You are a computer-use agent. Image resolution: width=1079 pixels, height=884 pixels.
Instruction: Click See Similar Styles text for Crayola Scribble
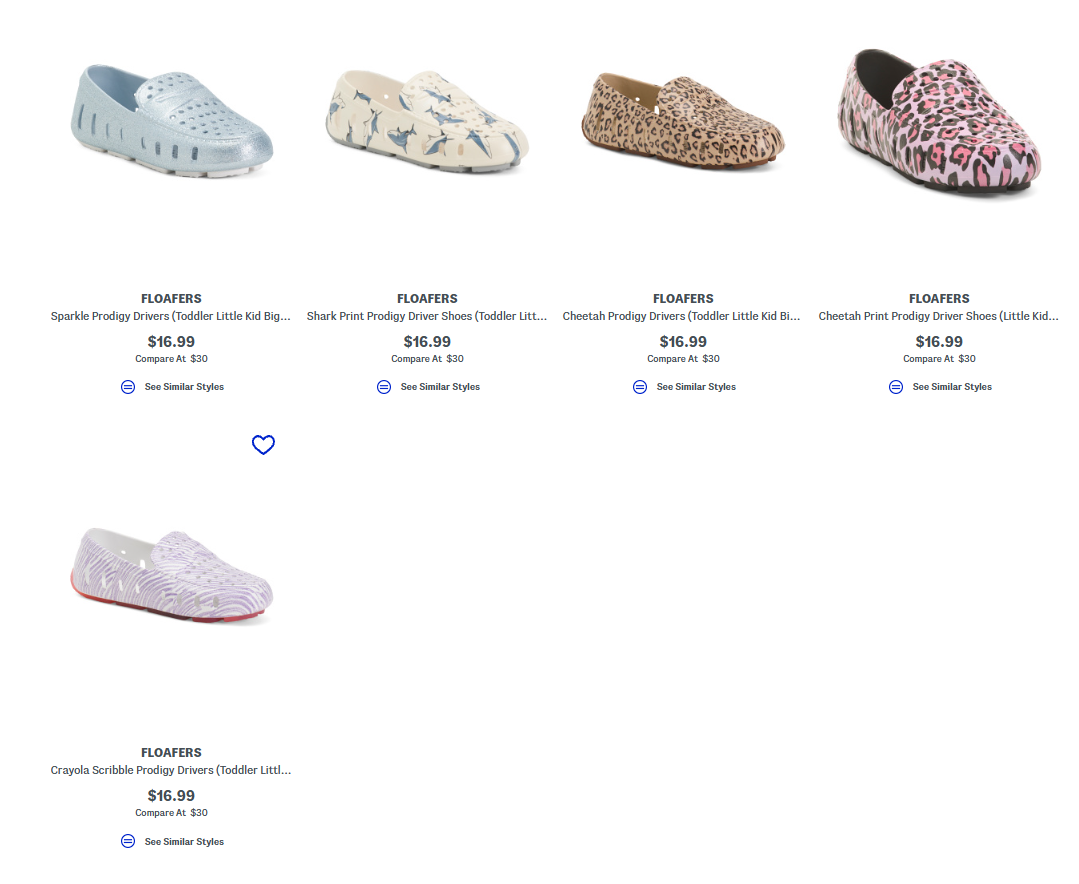pyautogui.click(x=184, y=842)
